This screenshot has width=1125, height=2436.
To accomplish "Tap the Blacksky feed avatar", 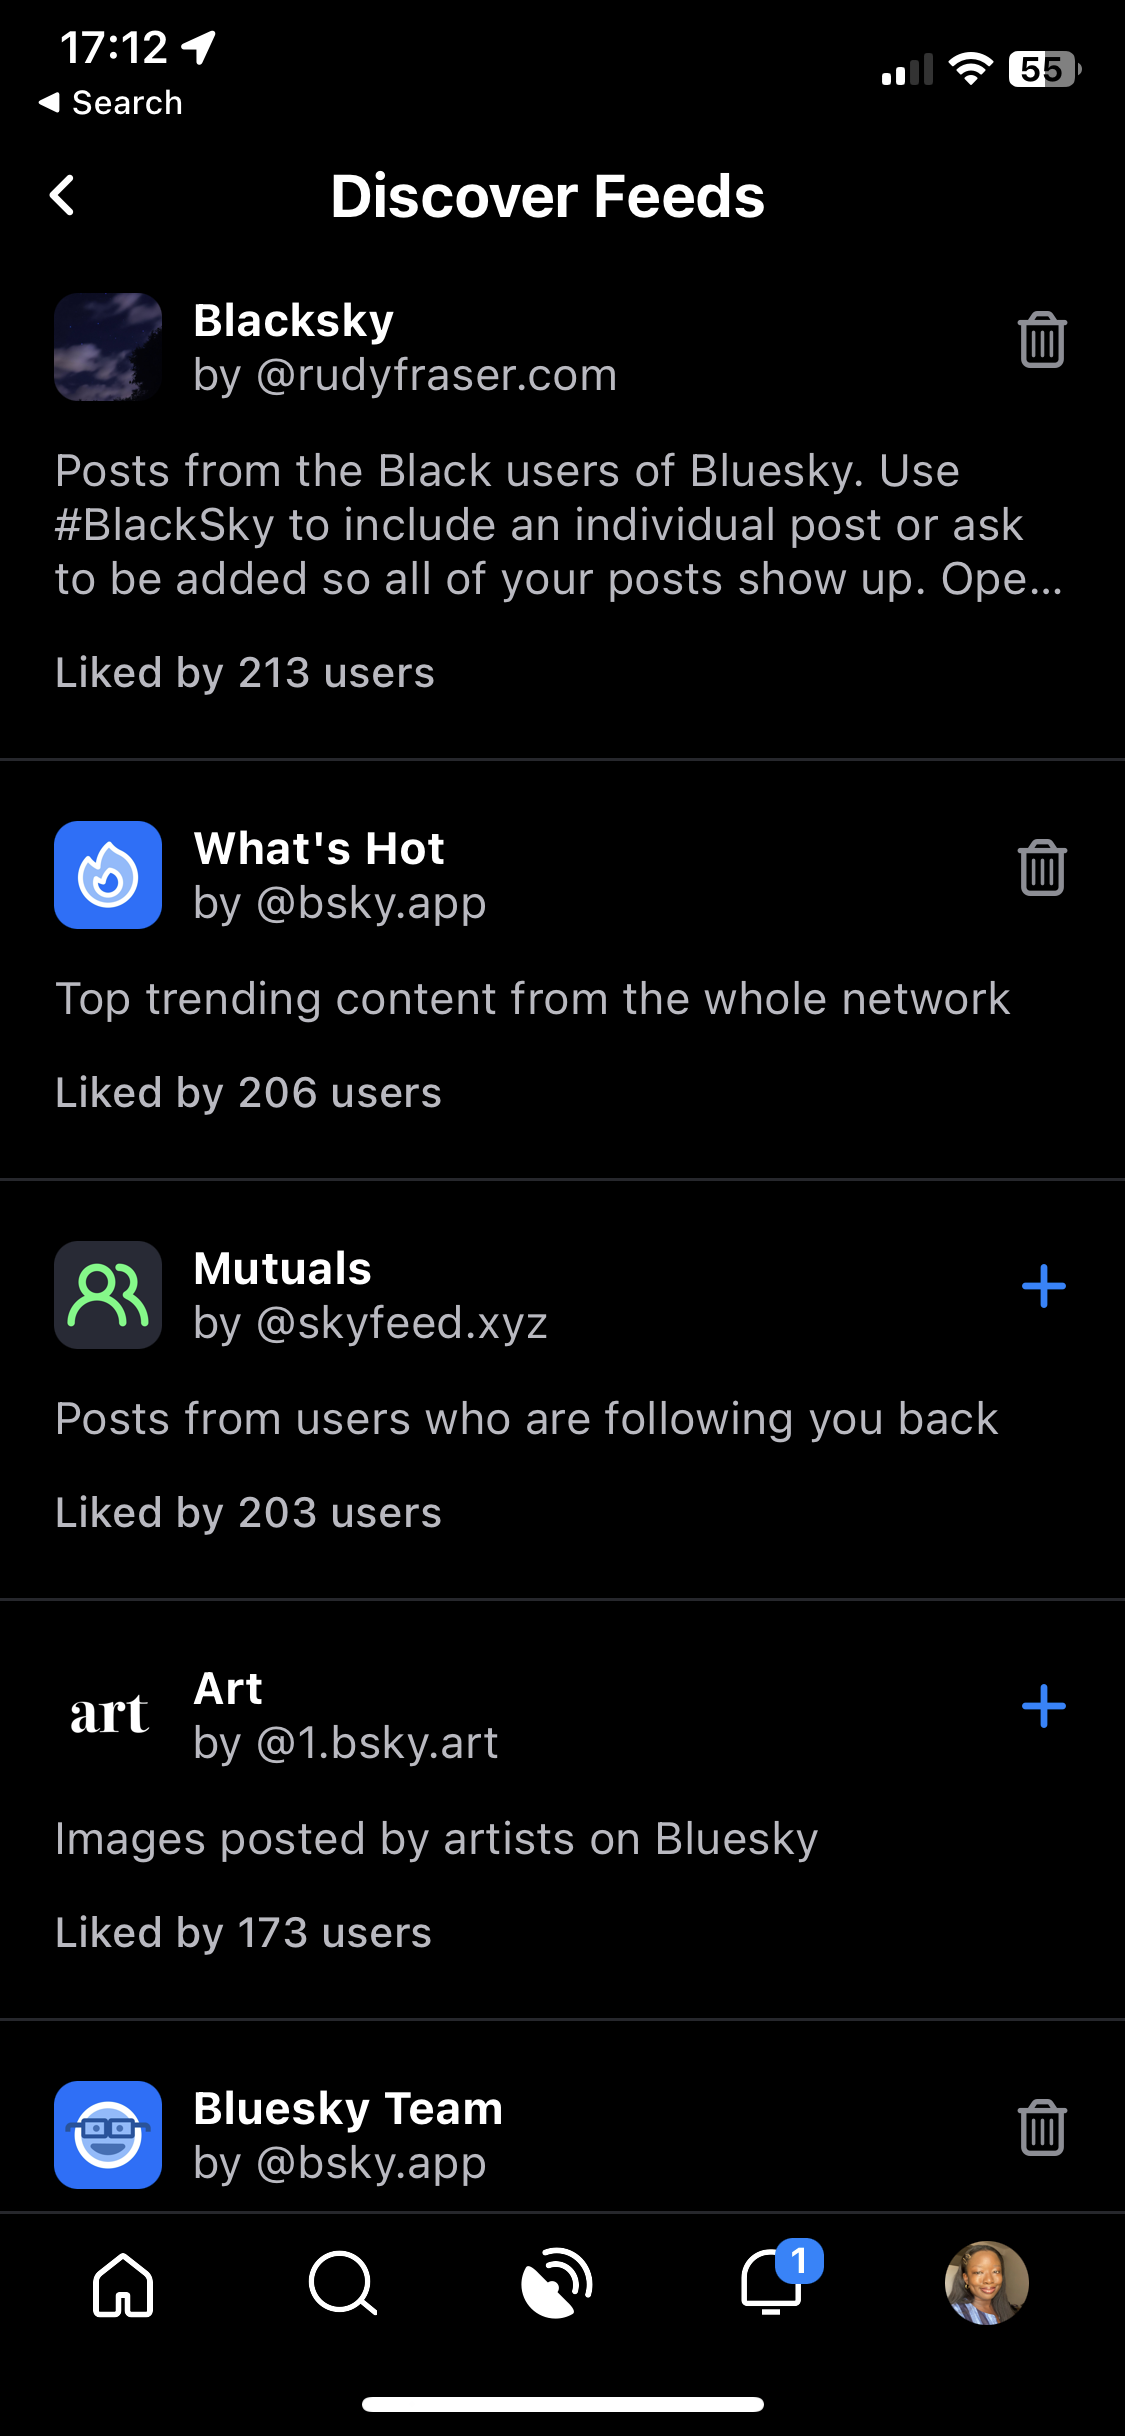I will 108,347.
